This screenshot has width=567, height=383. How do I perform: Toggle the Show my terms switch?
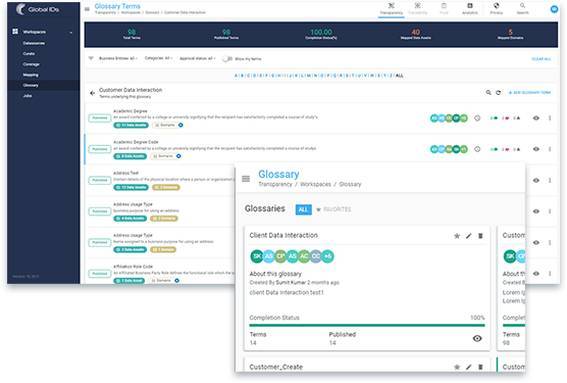tap(227, 59)
